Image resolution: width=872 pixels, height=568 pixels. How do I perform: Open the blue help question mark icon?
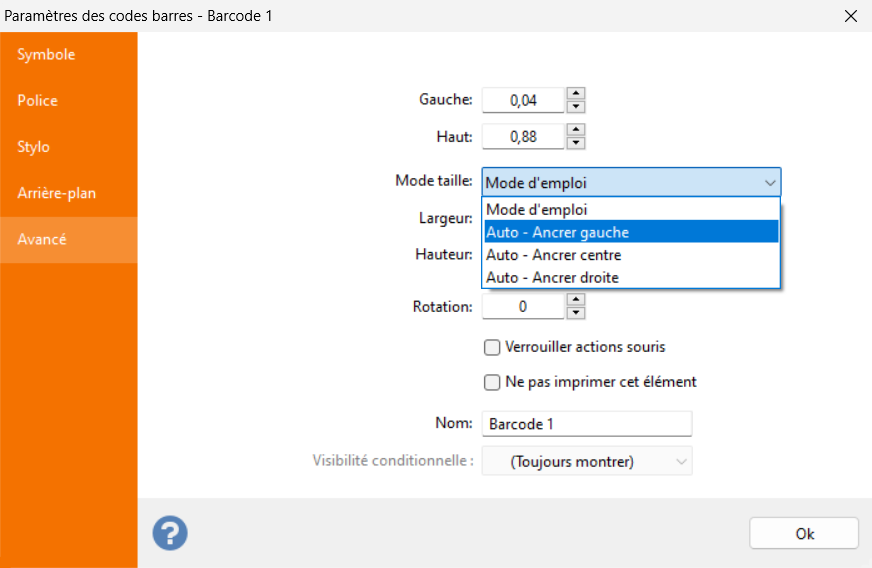[170, 533]
